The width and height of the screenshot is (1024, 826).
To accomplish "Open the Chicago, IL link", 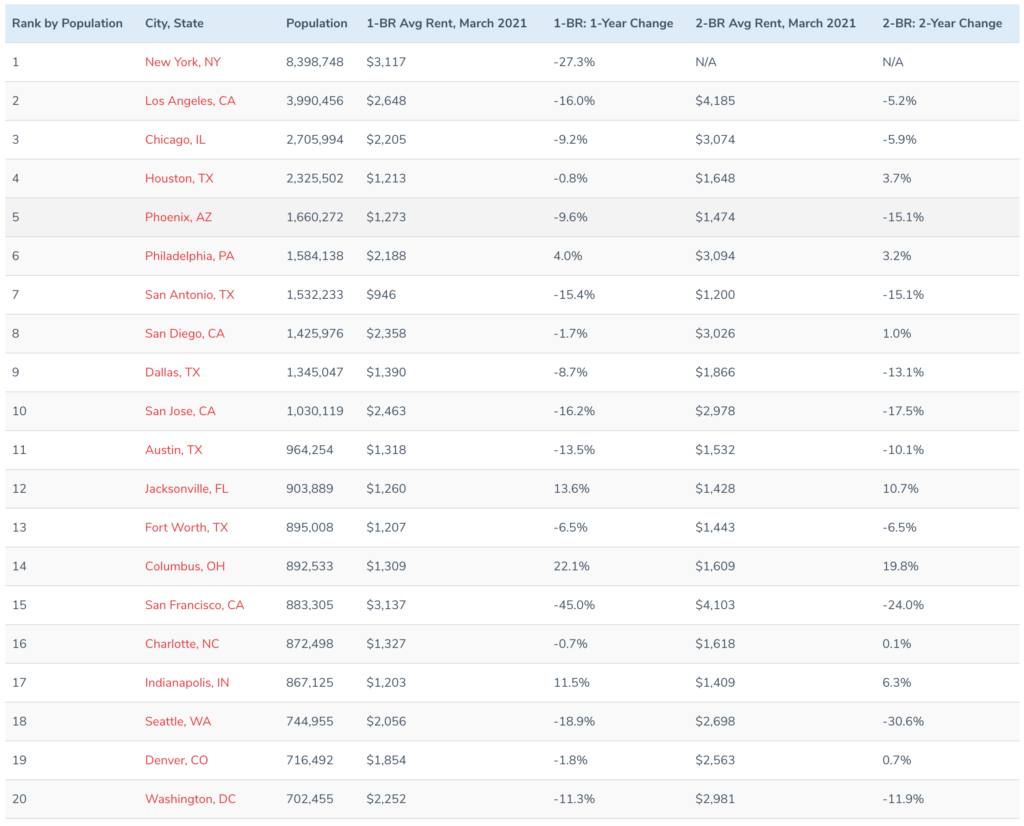I will (175, 140).
